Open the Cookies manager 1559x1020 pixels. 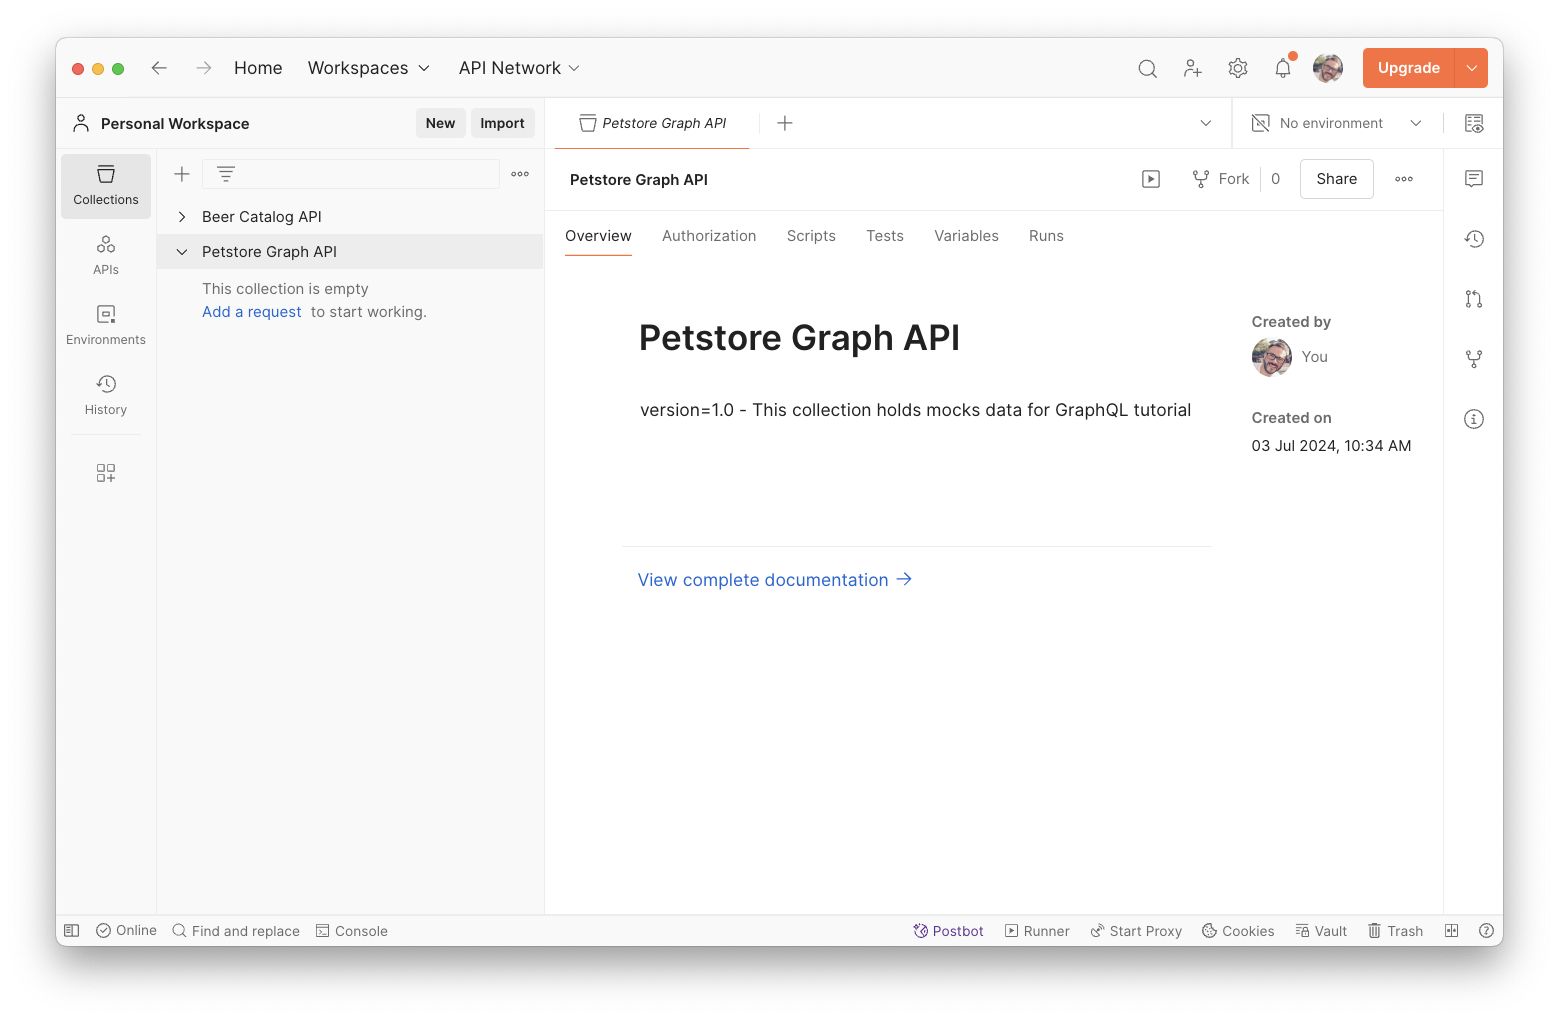click(1238, 930)
